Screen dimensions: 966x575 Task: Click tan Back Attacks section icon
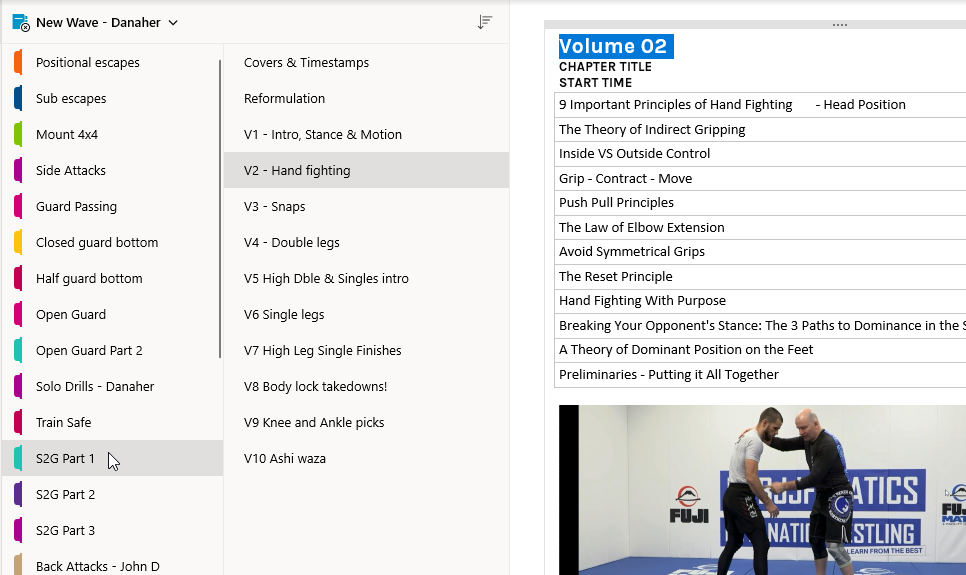(18, 566)
